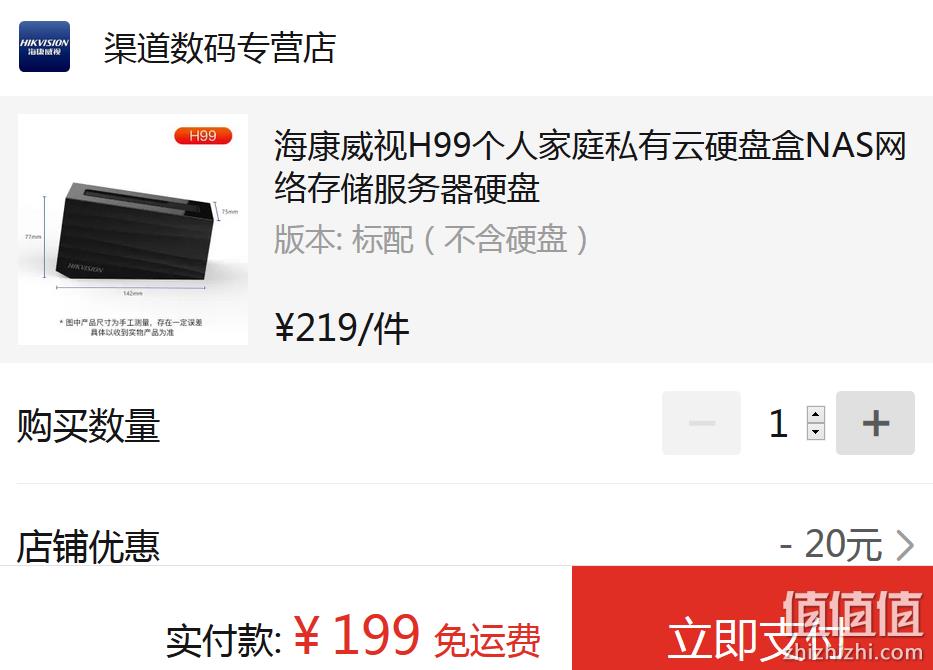Click the red H99 badge on product image

[x=203, y=136]
